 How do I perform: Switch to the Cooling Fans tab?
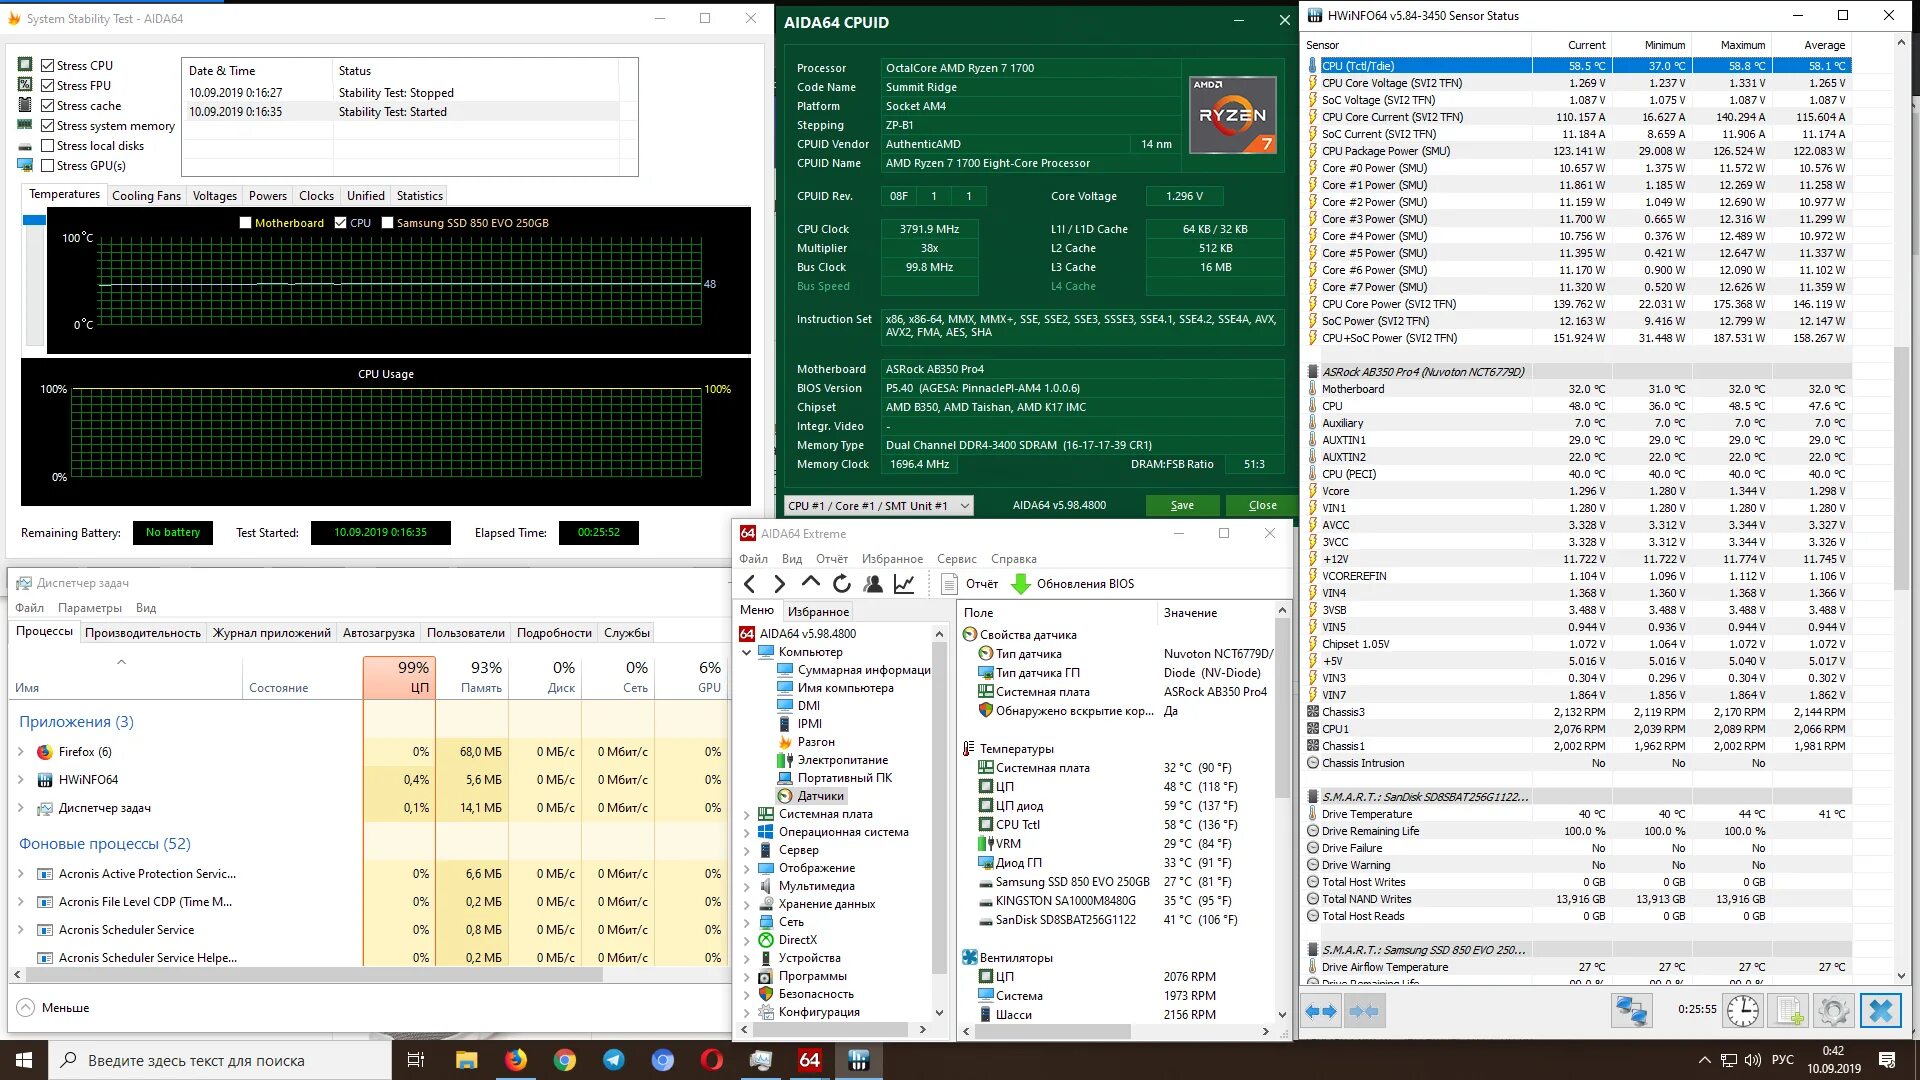[146, 196]
